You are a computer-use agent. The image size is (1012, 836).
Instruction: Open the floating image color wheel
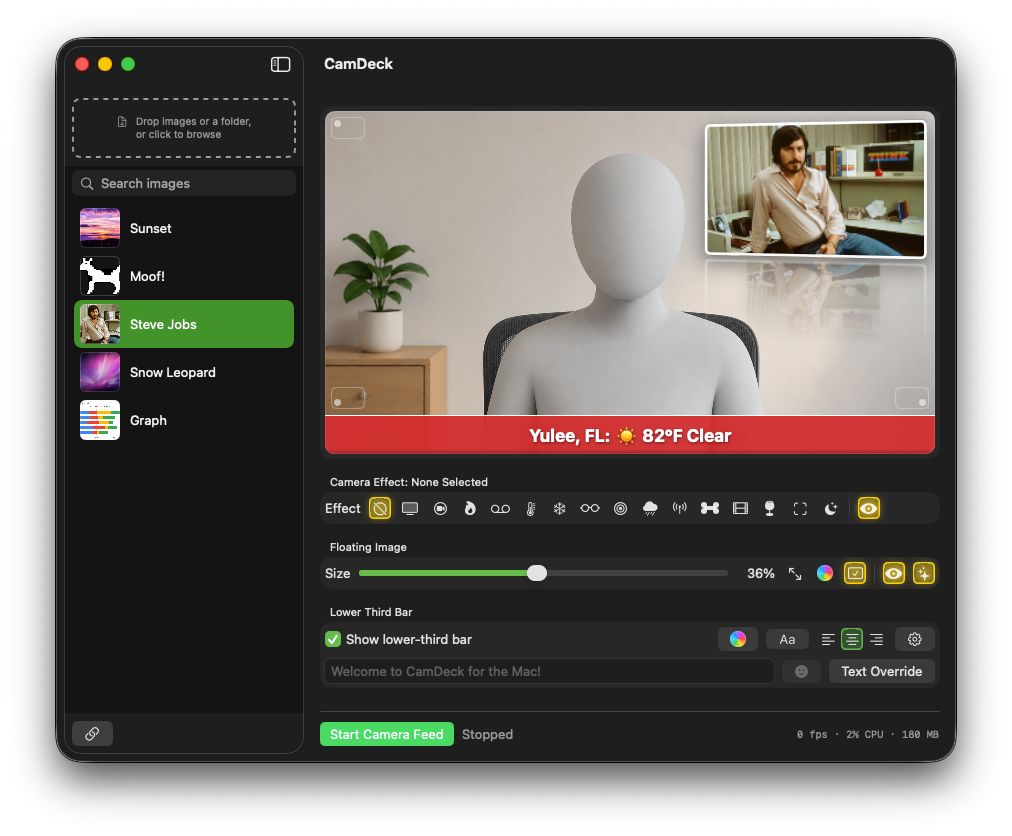825,573
